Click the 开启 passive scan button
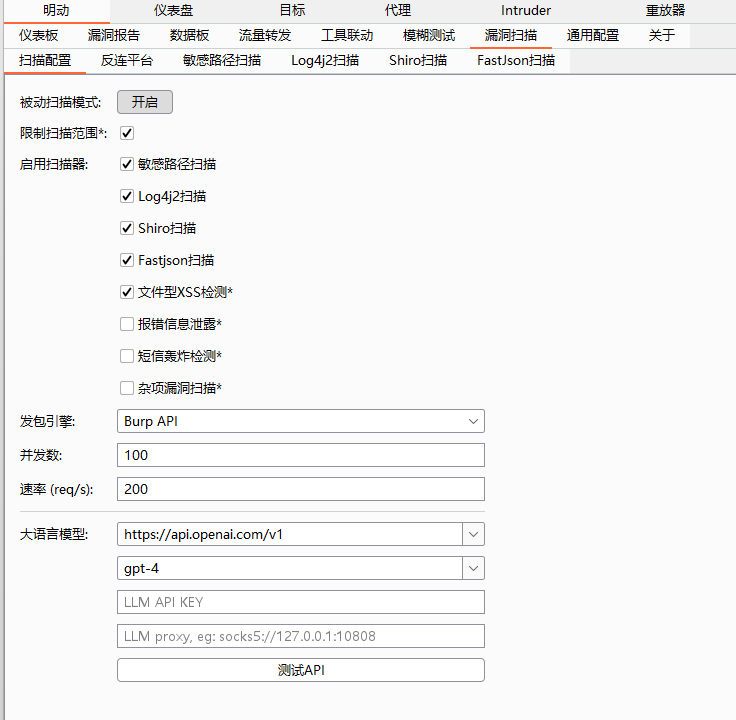This screenshot has height=720, width=736. click(x=145, y=102)
